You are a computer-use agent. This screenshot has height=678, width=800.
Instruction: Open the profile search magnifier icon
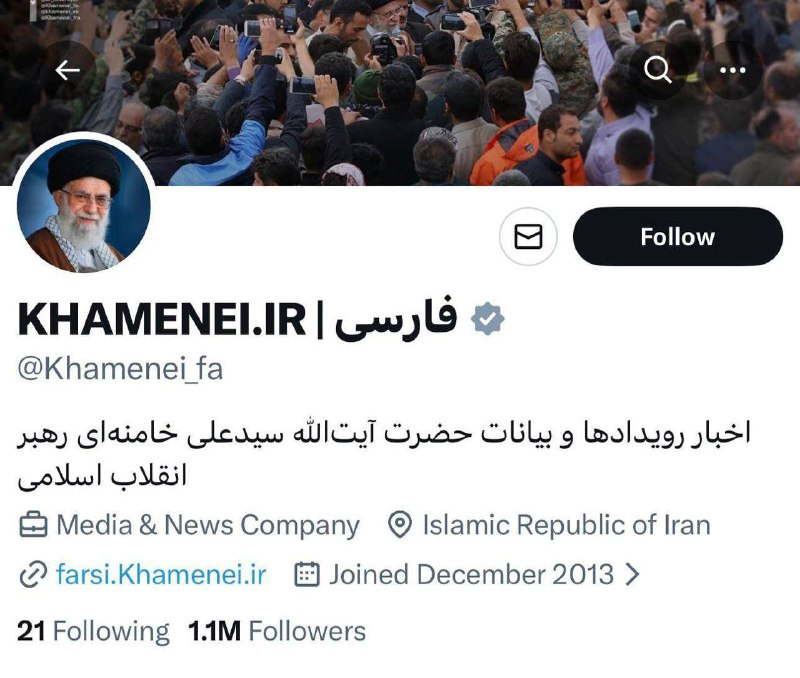[657, 70]
